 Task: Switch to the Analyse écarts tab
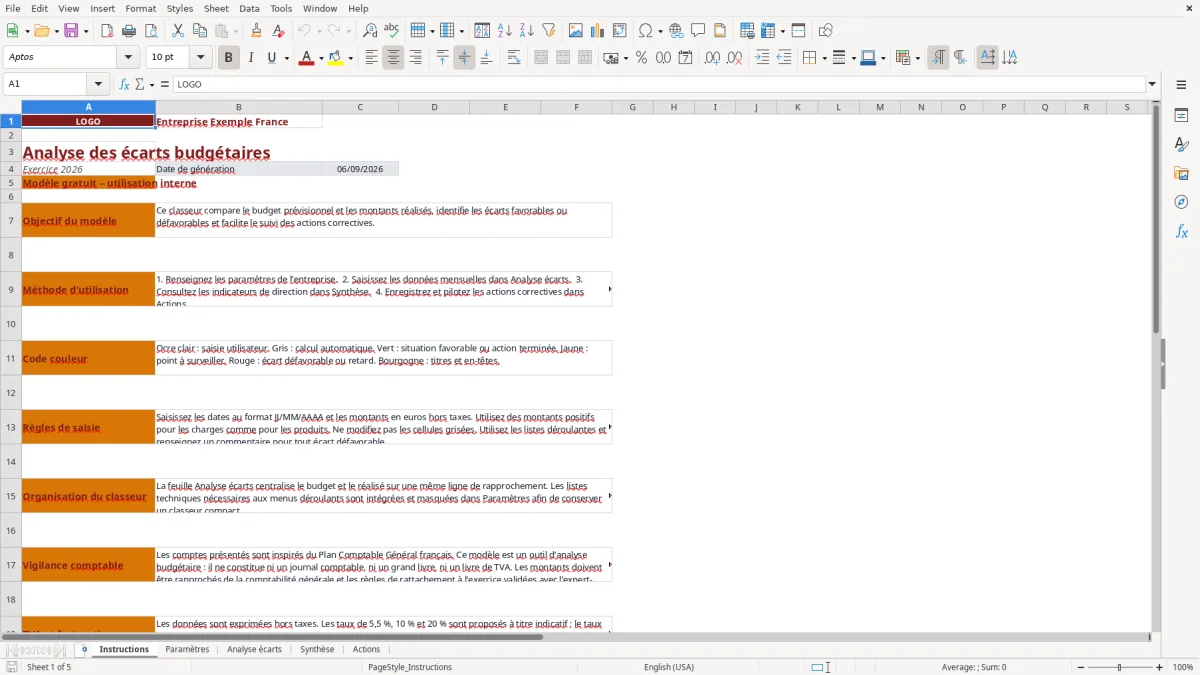[x=254, y=649]
